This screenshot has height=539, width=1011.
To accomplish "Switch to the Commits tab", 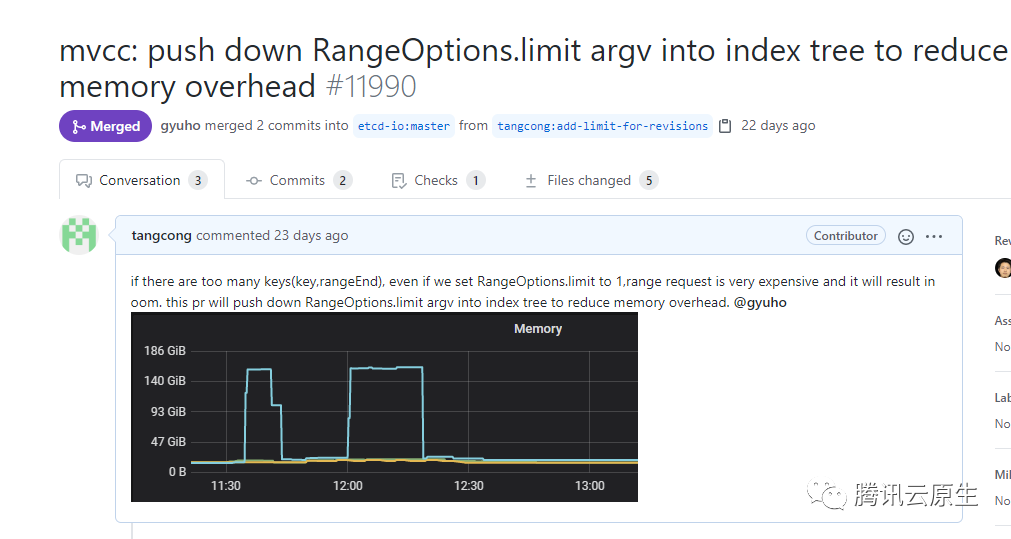I will coord(297,181).
